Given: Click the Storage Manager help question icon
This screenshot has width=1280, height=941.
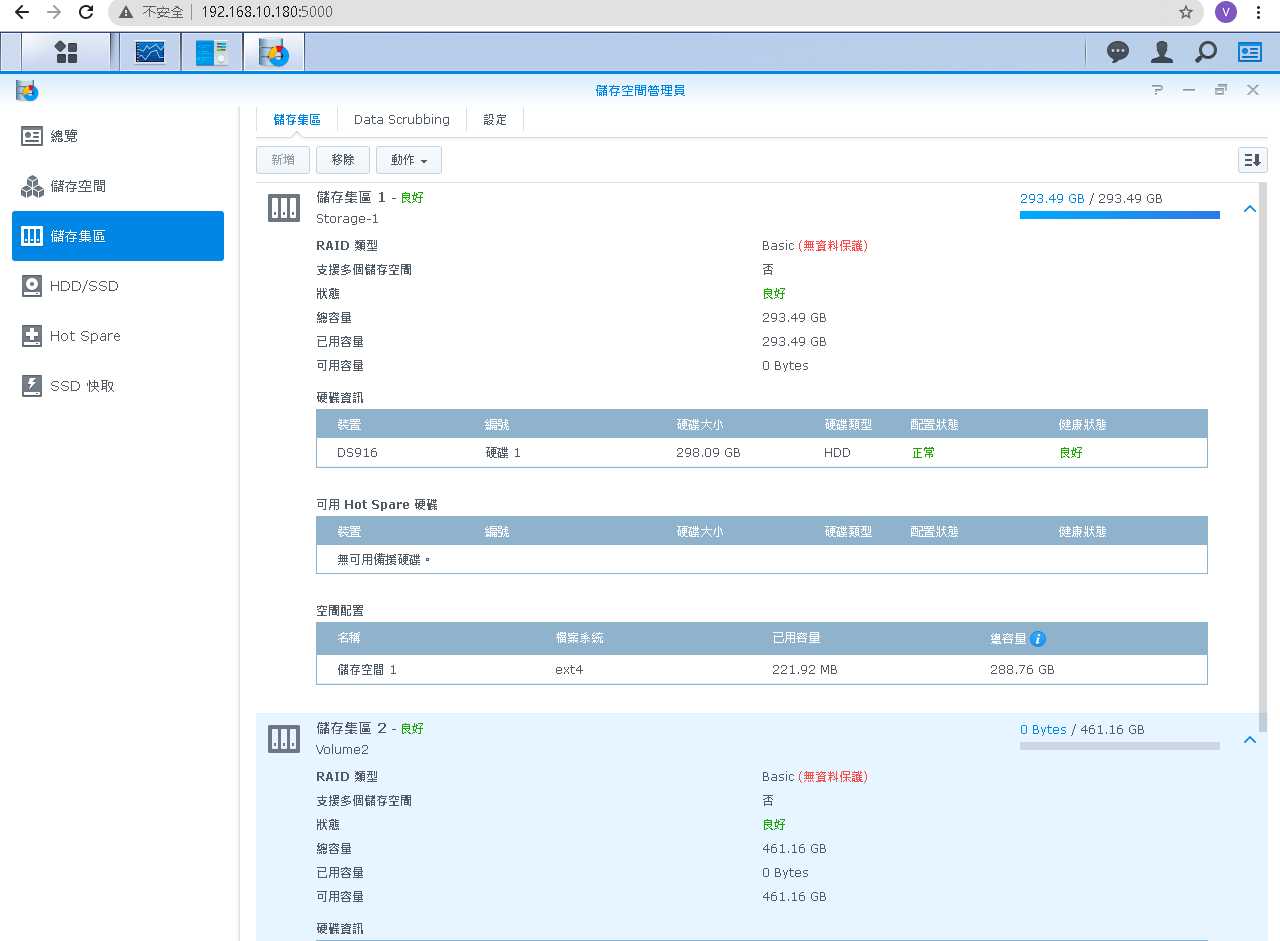Looking at the screenshot, I should (x=1157, y=90).
